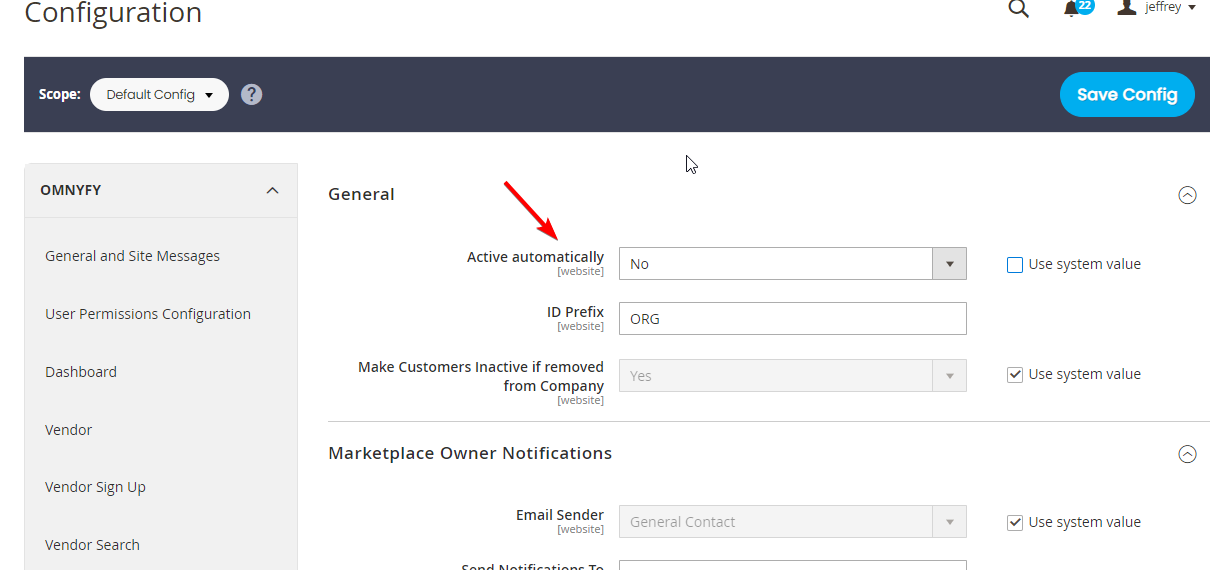This screenshot has width=1224, height=570.
Task: Open the search magnifier icon
Action: point(1018,9)
